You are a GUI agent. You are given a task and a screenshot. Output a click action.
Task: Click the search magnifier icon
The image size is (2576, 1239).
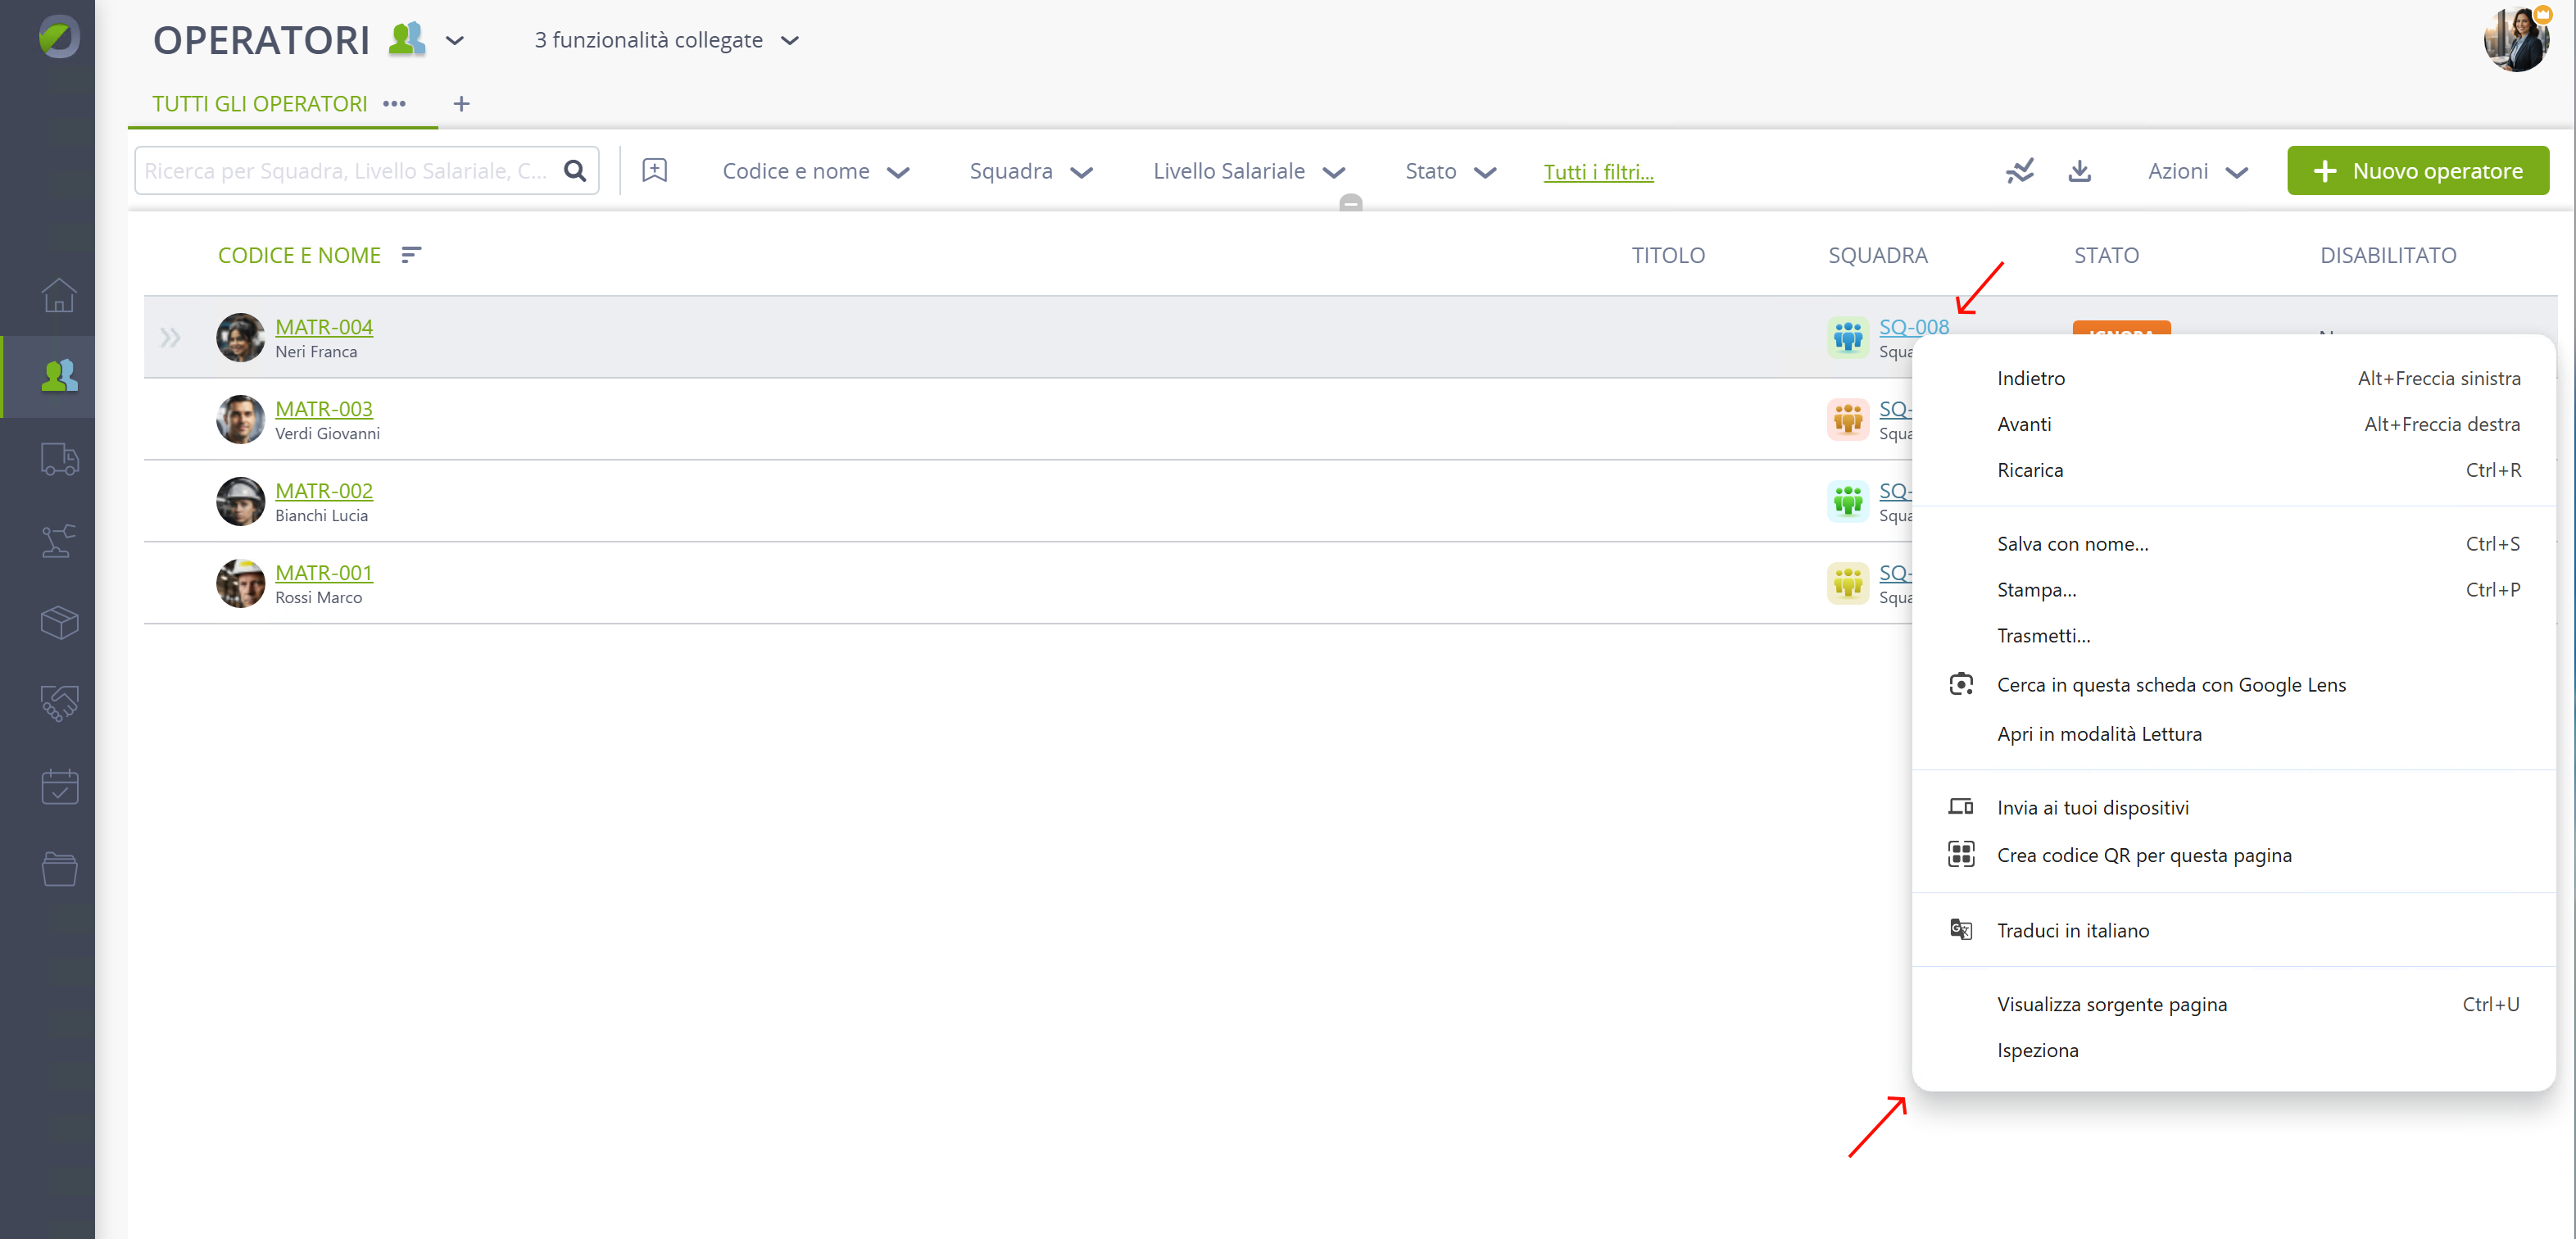click(x=575, y=171)
